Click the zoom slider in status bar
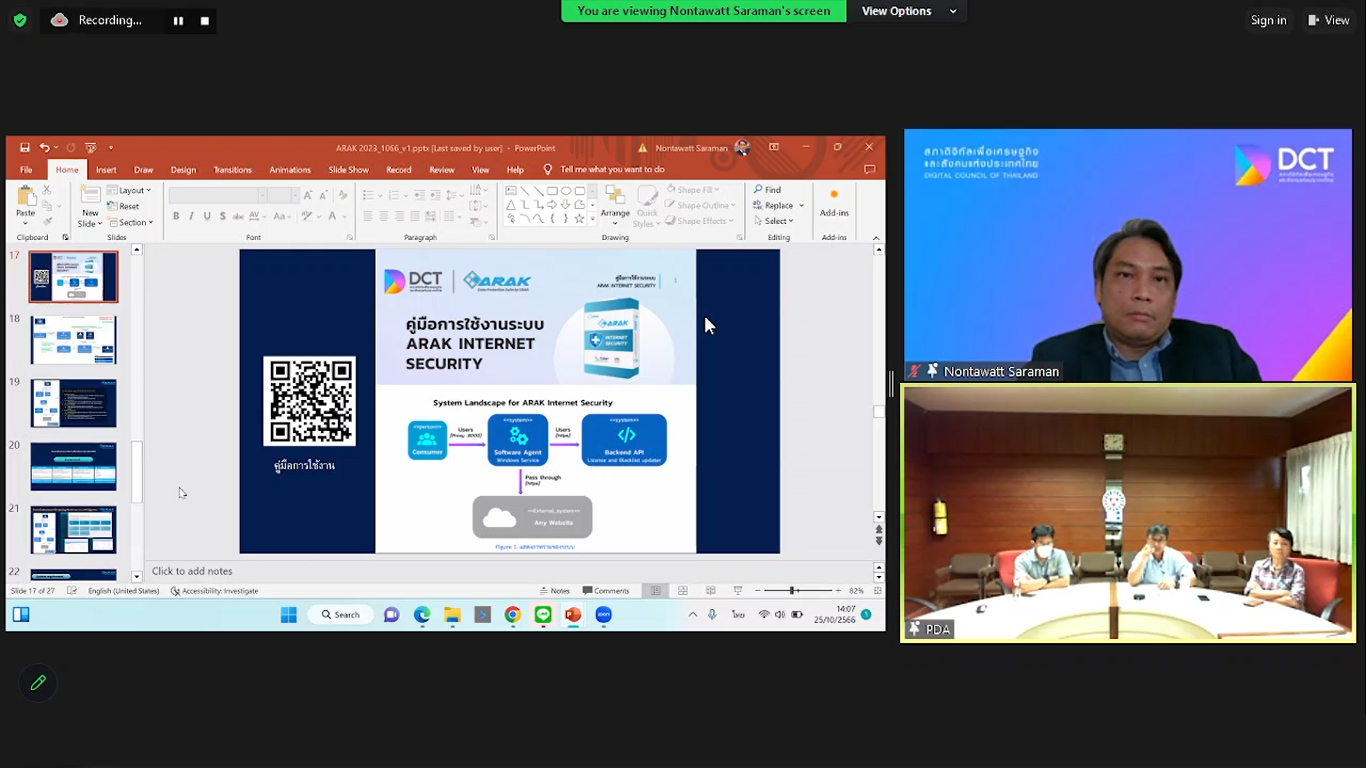This screenshot has height=768, width=1366. (797, 591)
